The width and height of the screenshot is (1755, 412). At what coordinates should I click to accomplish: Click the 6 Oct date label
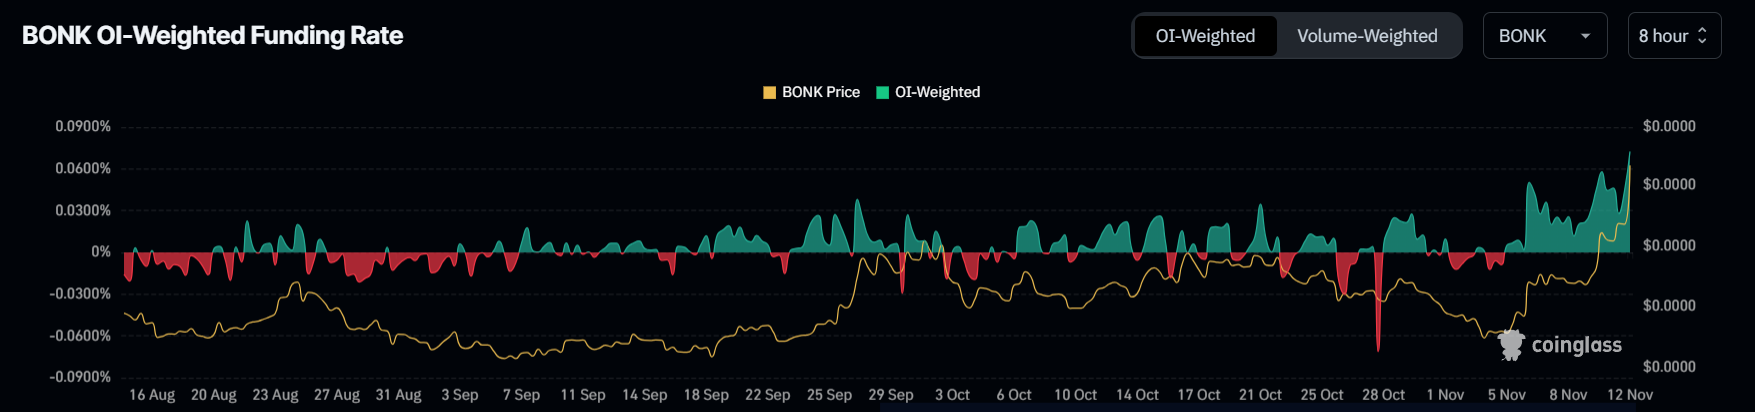click(1014, 395)
